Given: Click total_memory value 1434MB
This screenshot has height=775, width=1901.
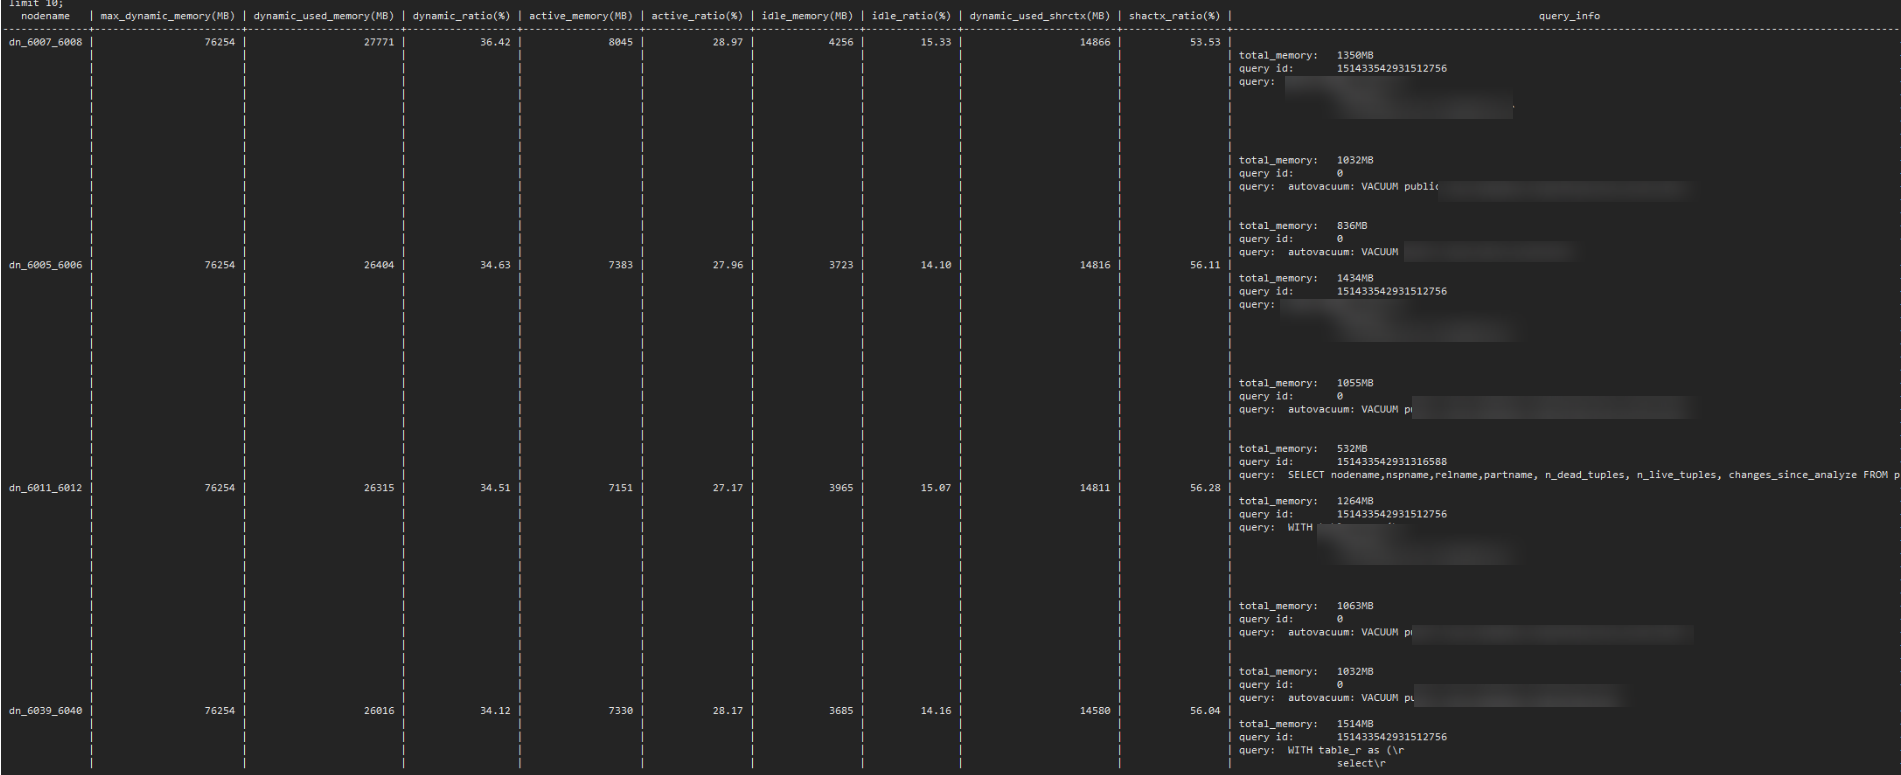Looking at the screenshot, I should click(x=1355, y=279).
